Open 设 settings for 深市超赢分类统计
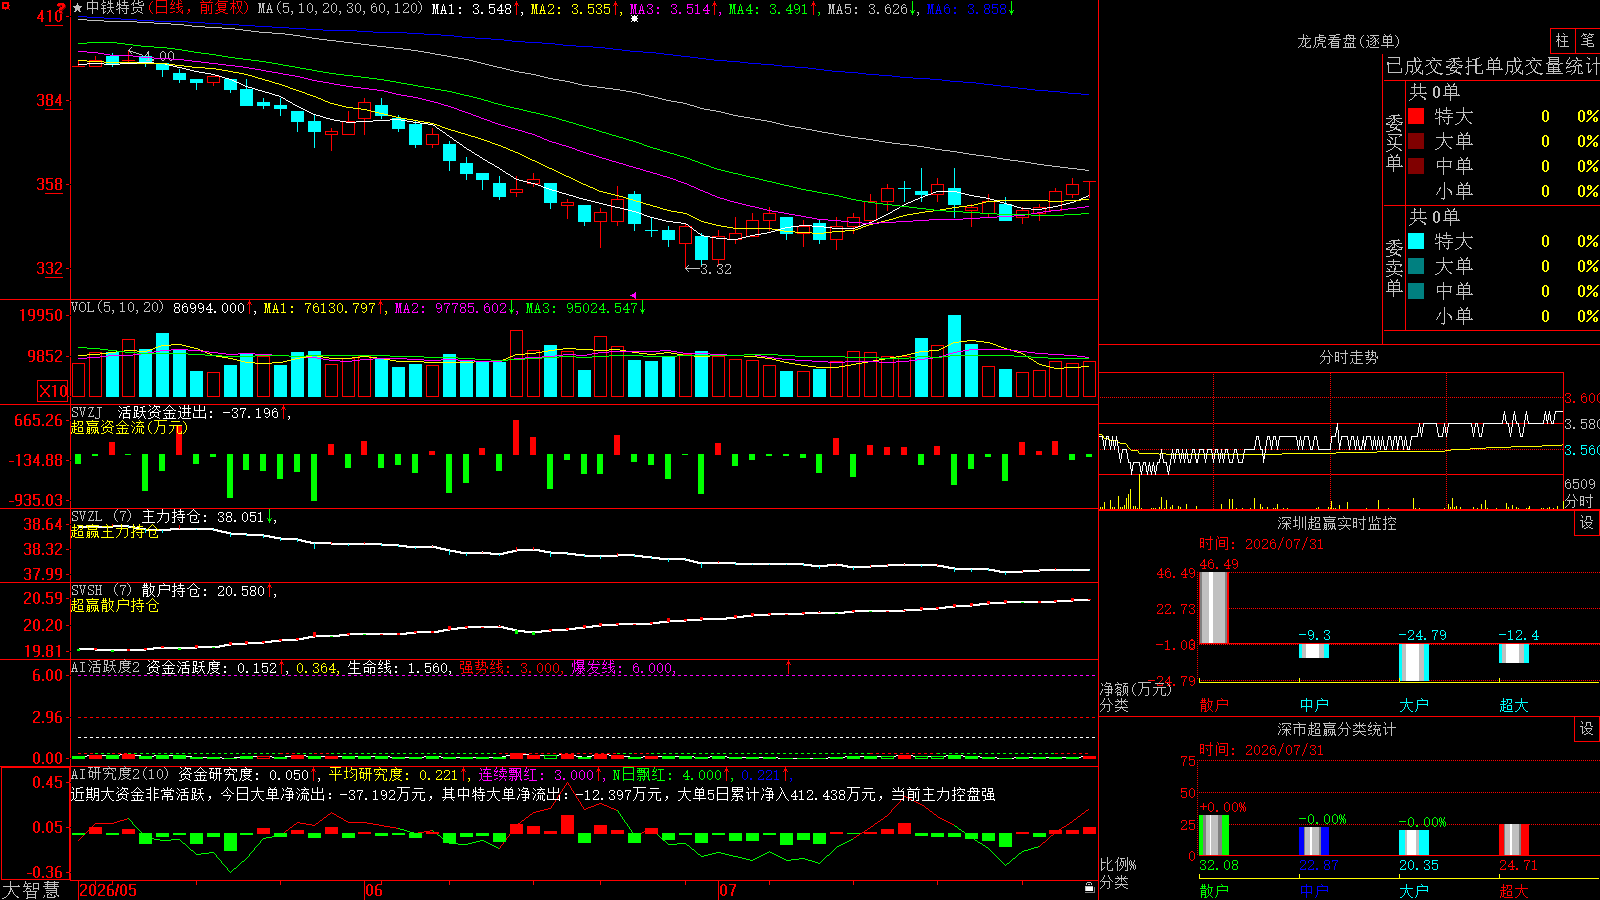The width and height of the screenshot is (1600, 900). click(x=1587, y=730)
